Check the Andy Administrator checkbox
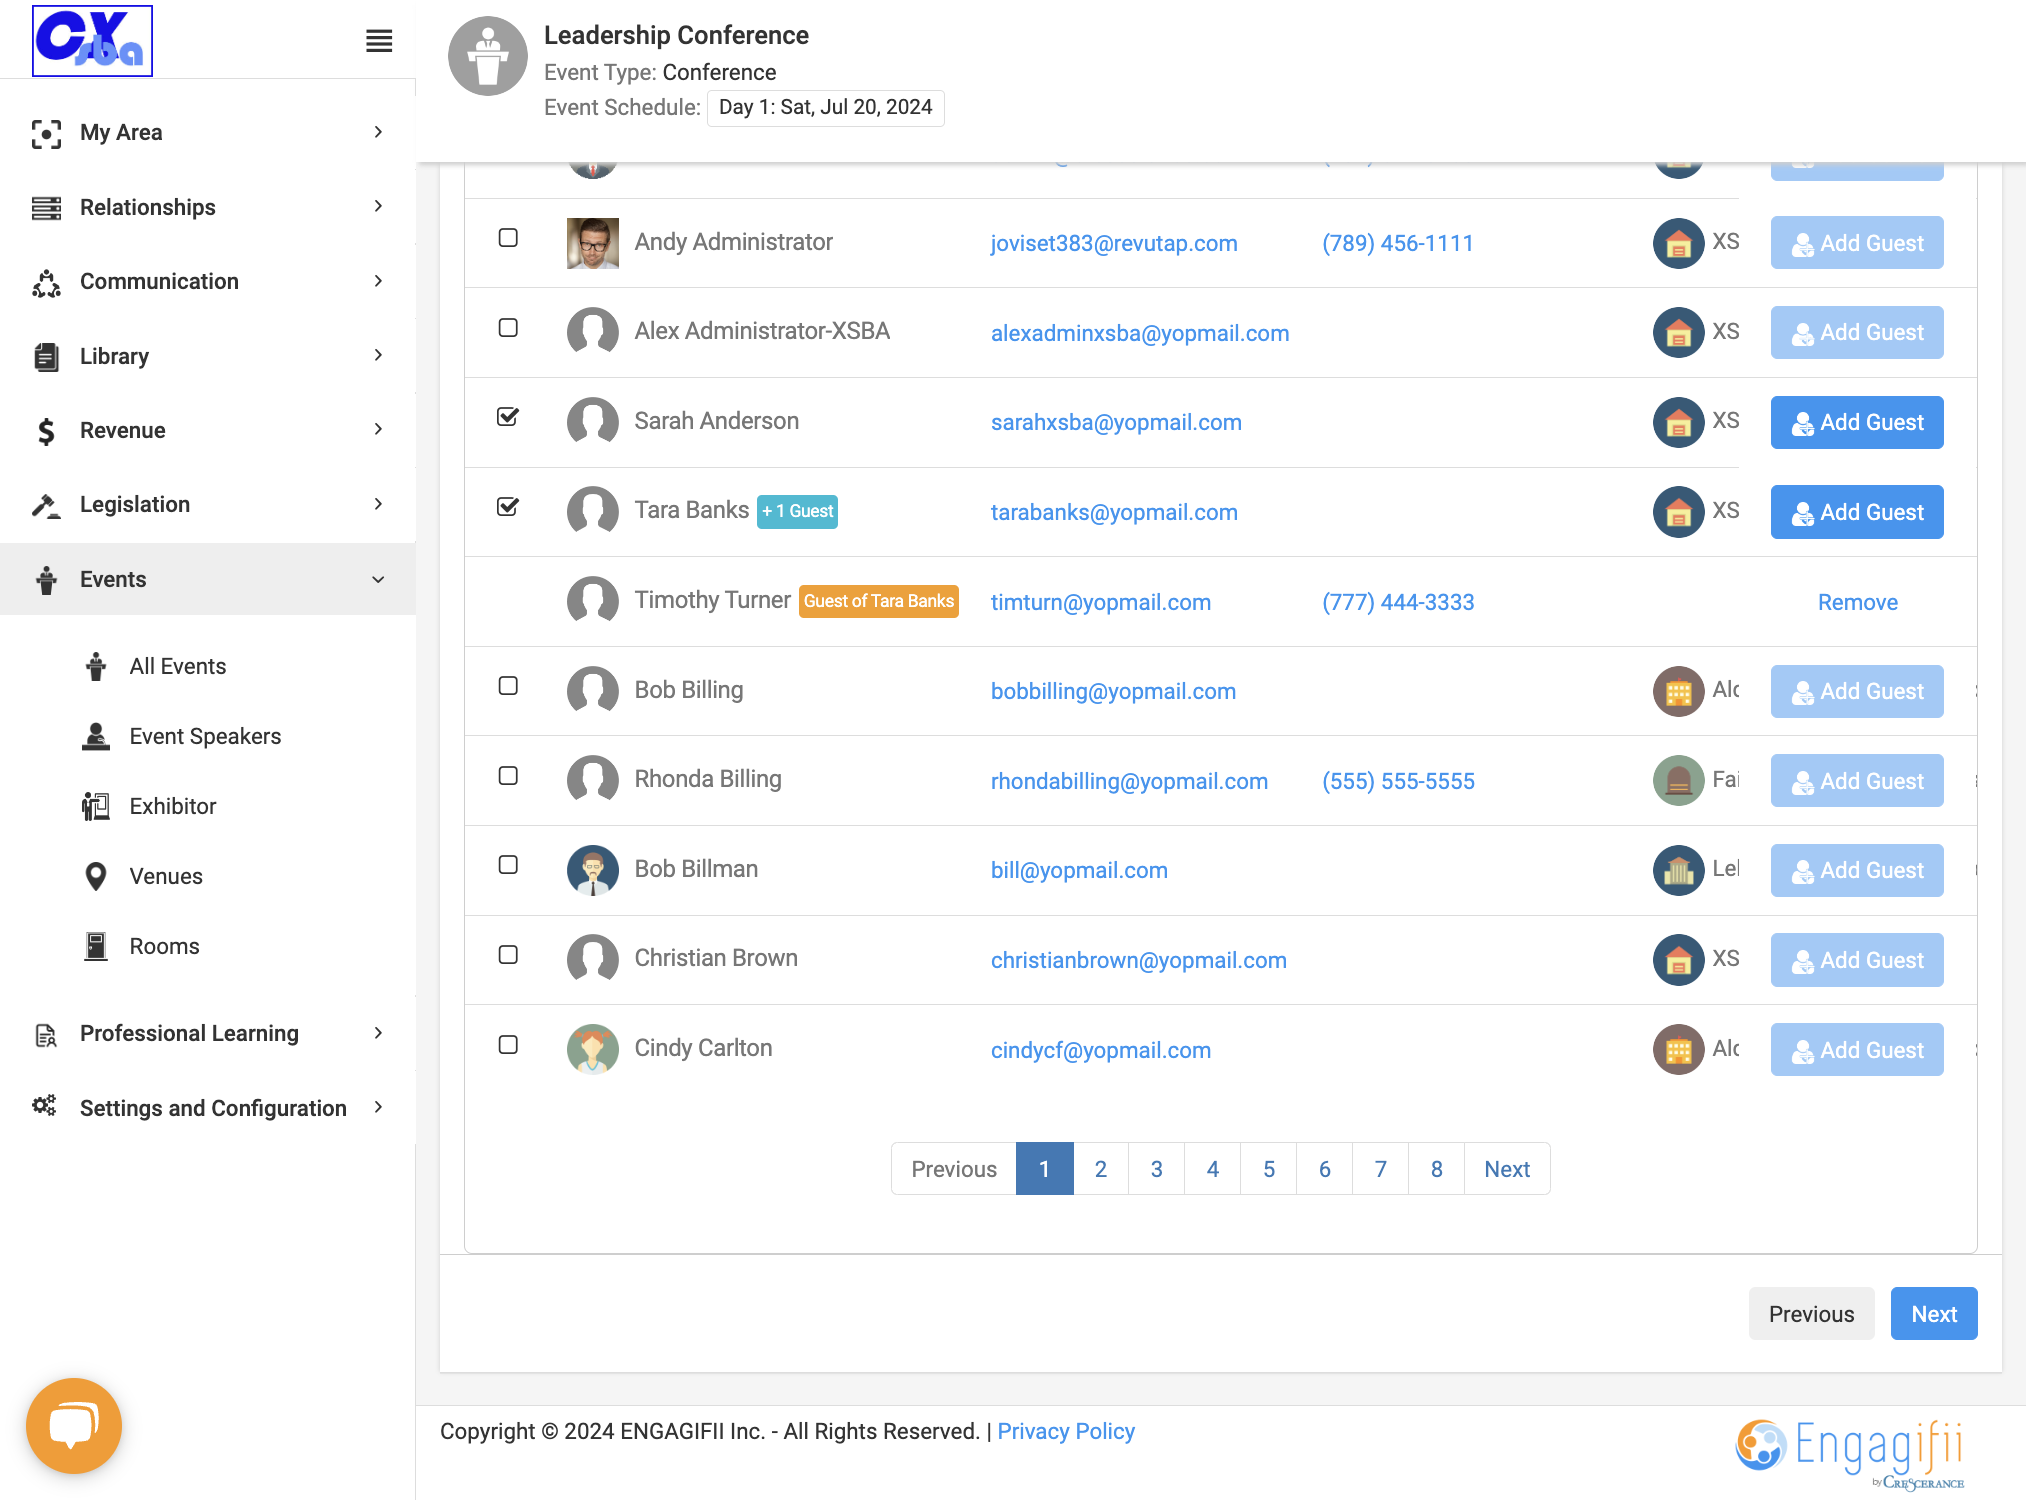The height and width of the screenshot is (1500, 2026). (x=508, y=238)
